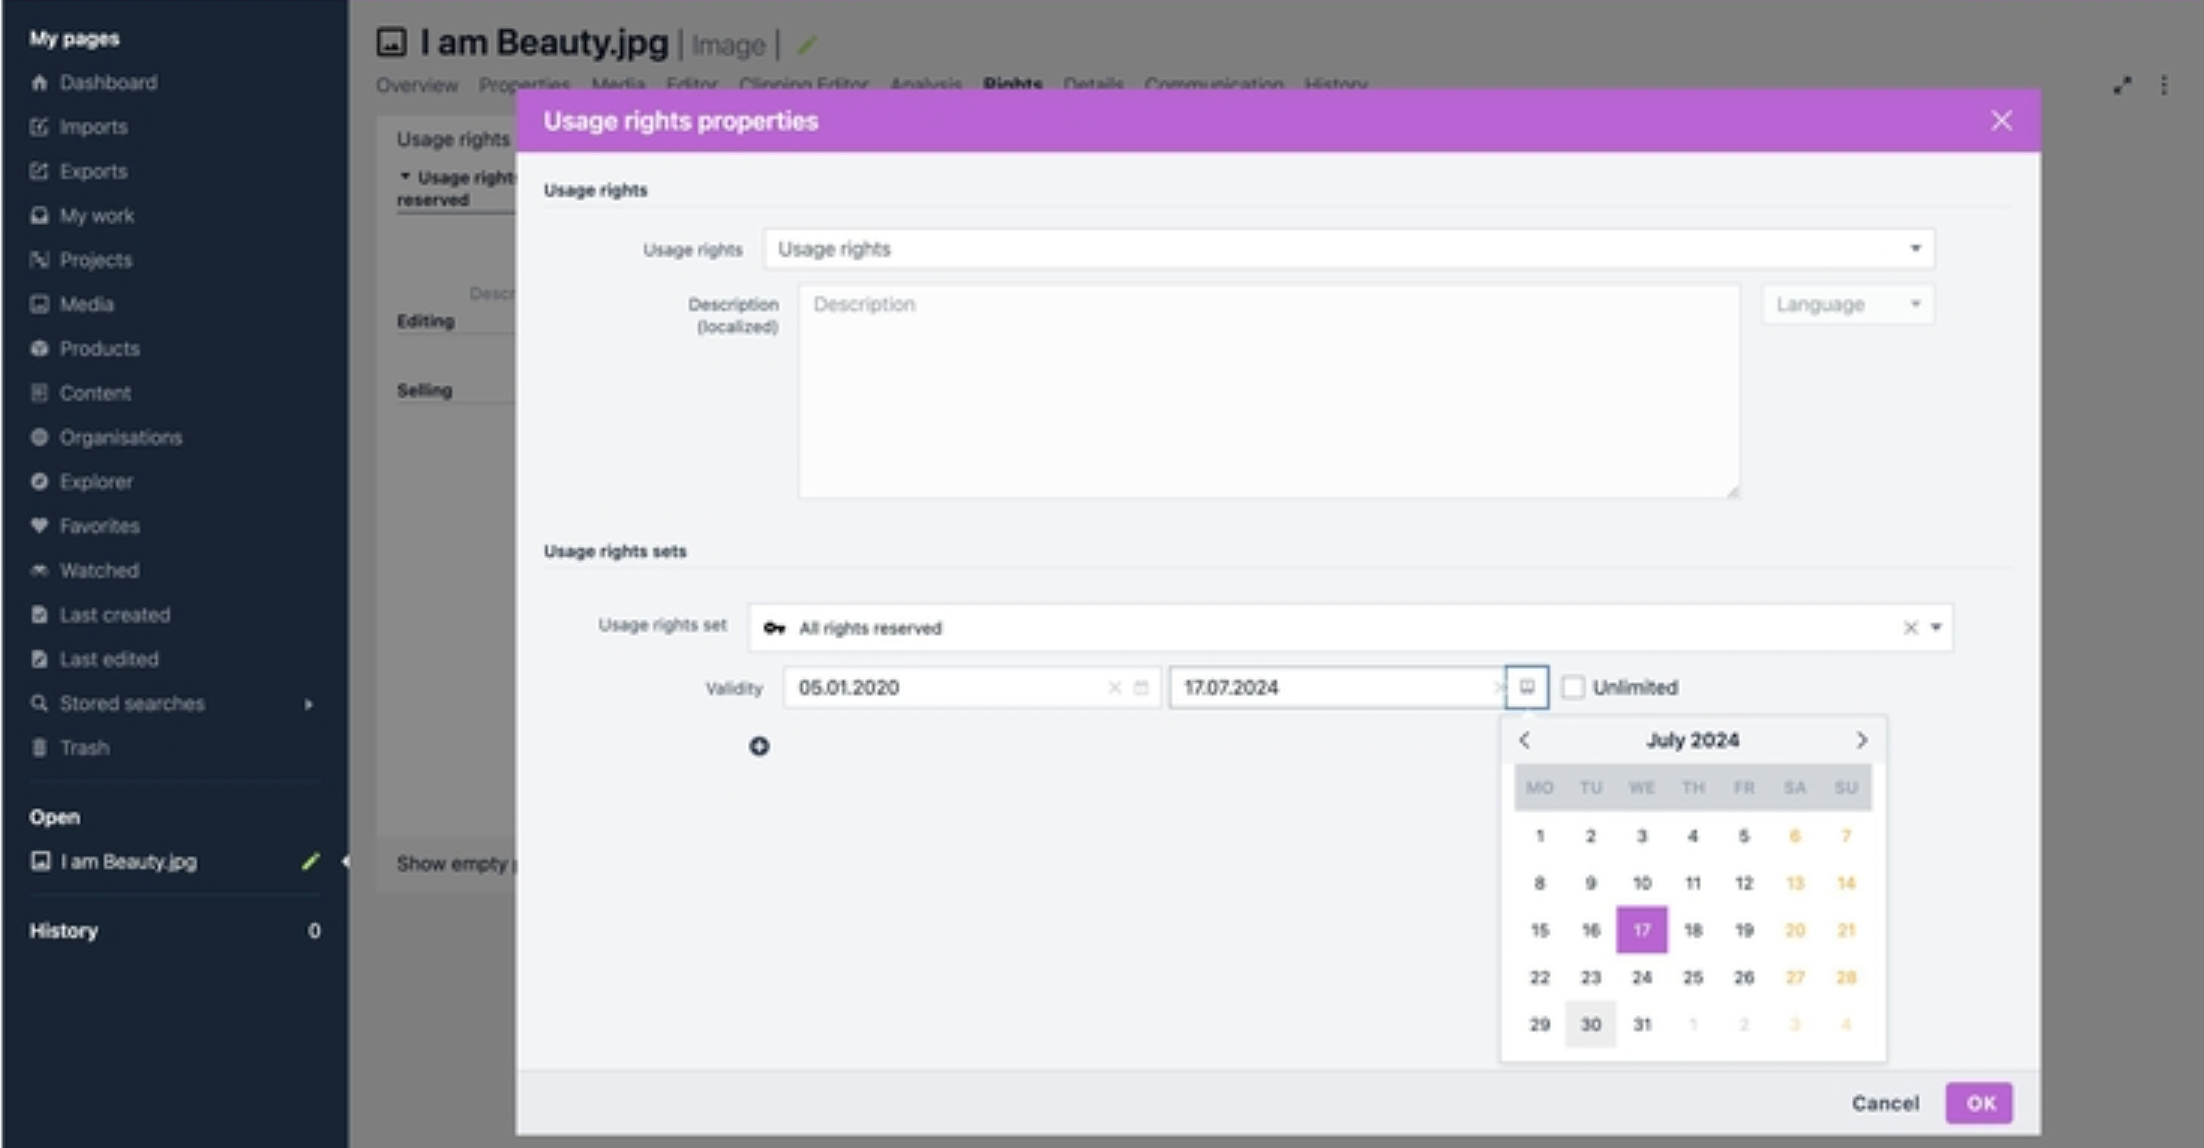
Task: Open start date calendar icon
Action: pyautogui.click(x=1141, y=688)
